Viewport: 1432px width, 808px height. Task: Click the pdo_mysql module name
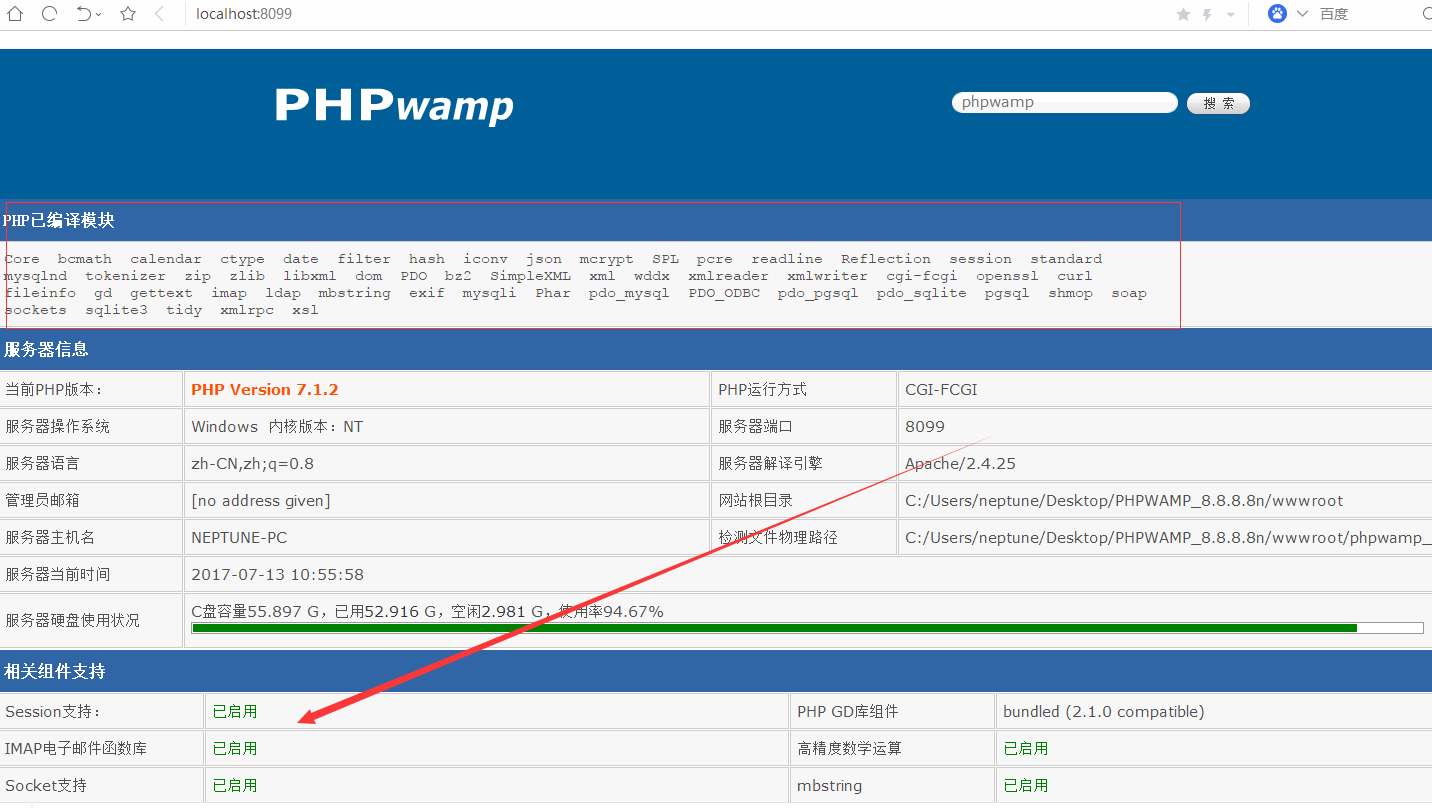click(x=629, y=293)
